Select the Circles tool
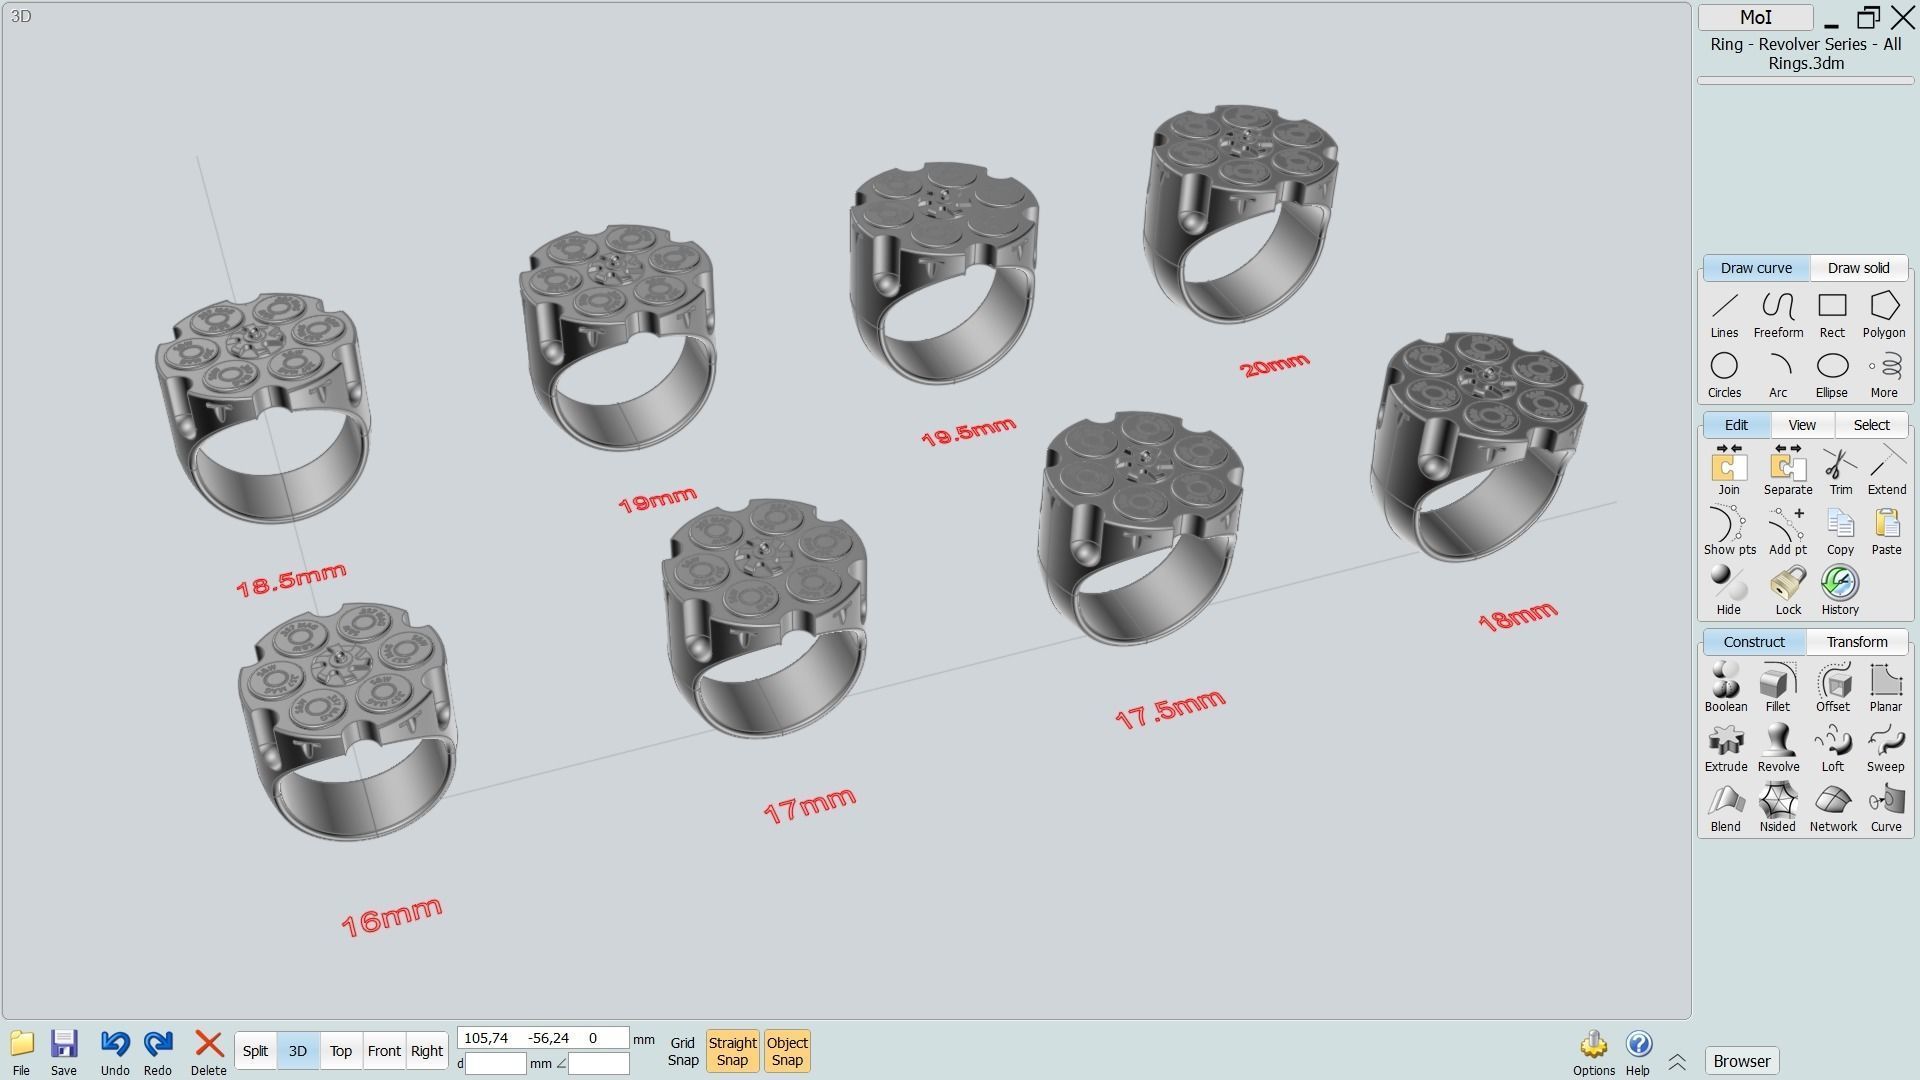 [1724, 375]
